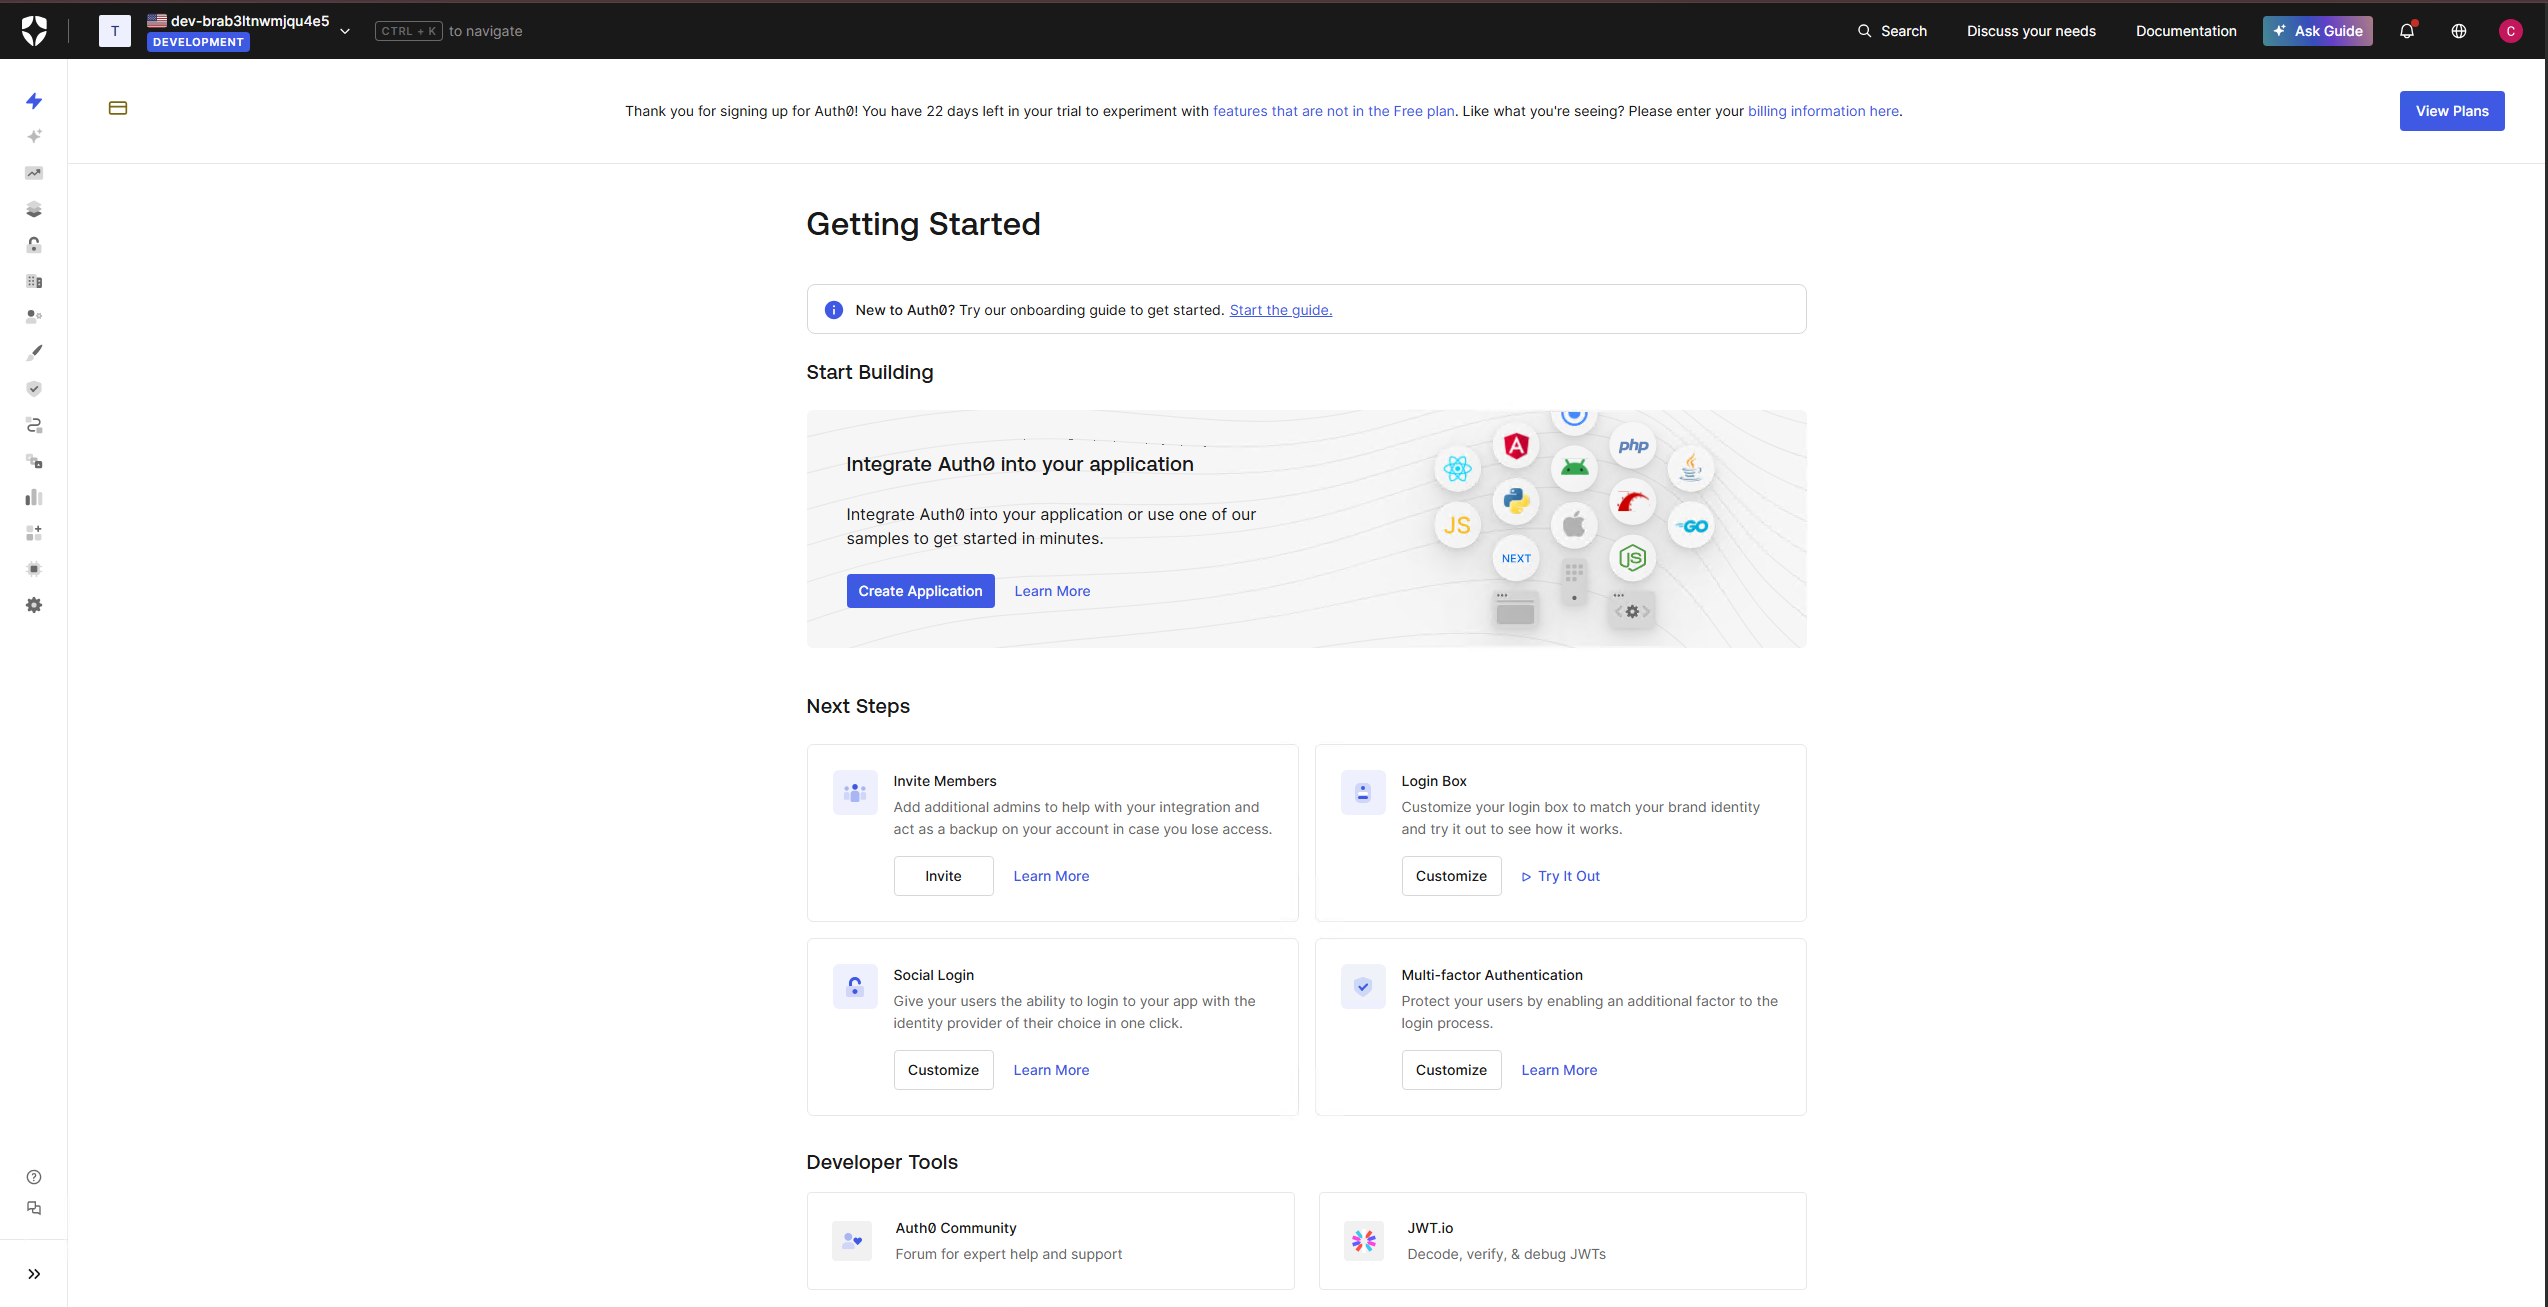Click the Ask Guide button

[x=2318, y=31]
